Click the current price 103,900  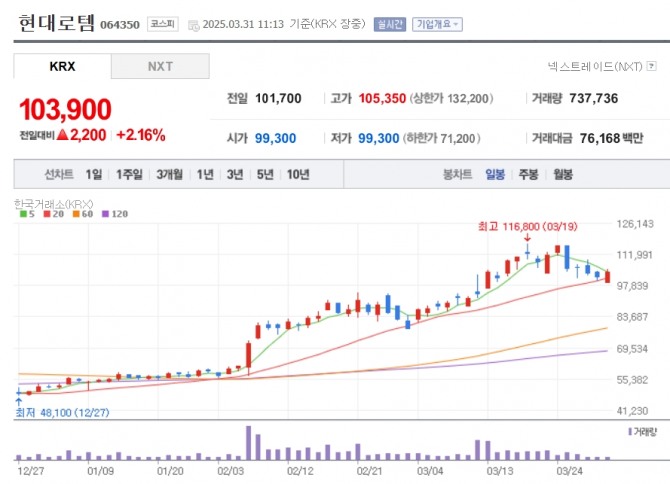[65, 109]
